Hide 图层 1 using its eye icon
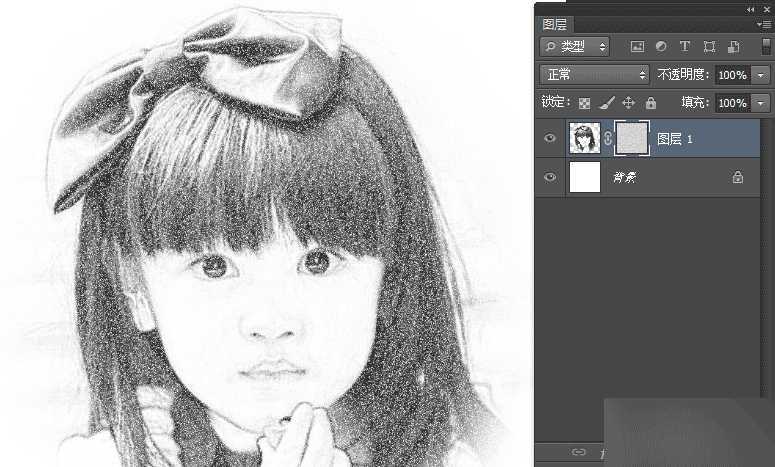The image size is (775, 467). click(549, 139)
